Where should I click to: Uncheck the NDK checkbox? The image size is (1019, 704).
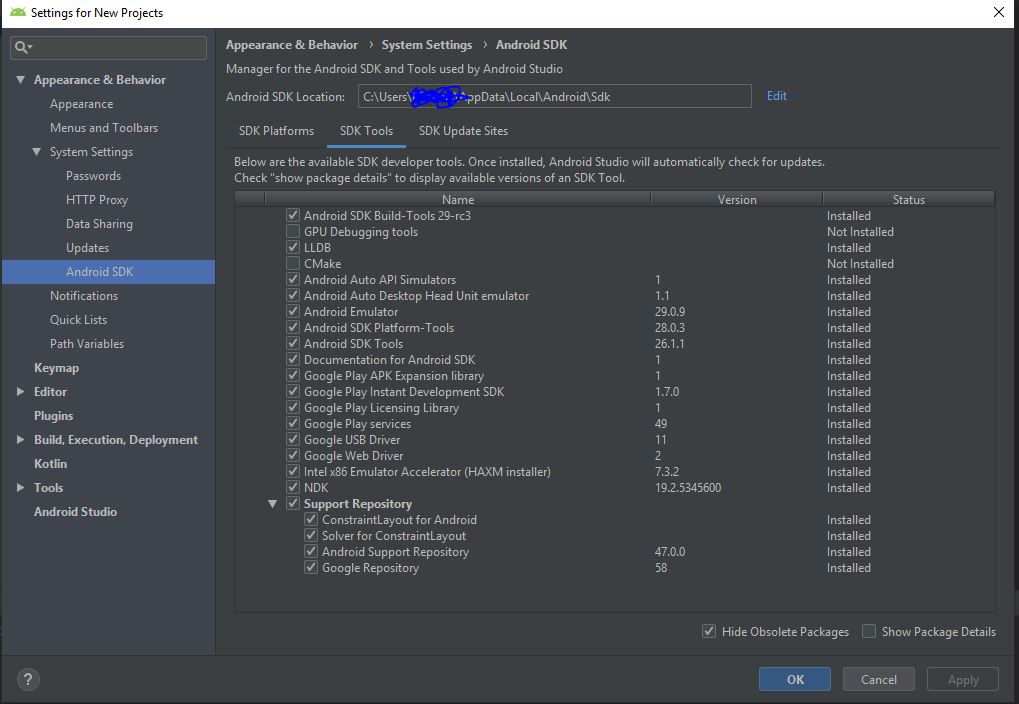click(293, 488)
